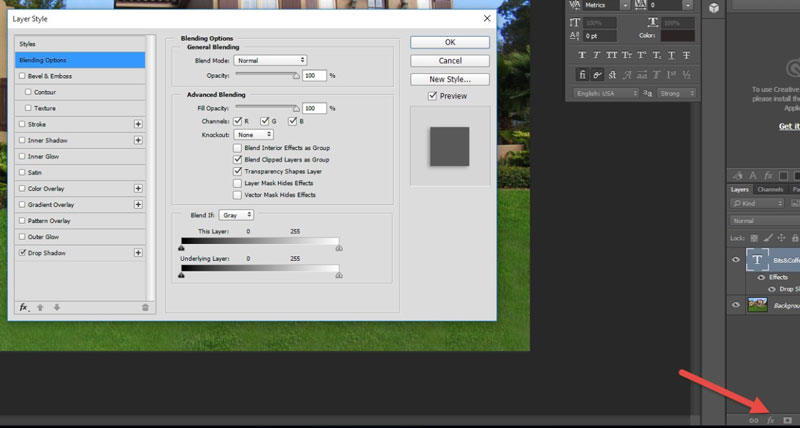Enable the Stroke effect checkbox

[22, 124]
